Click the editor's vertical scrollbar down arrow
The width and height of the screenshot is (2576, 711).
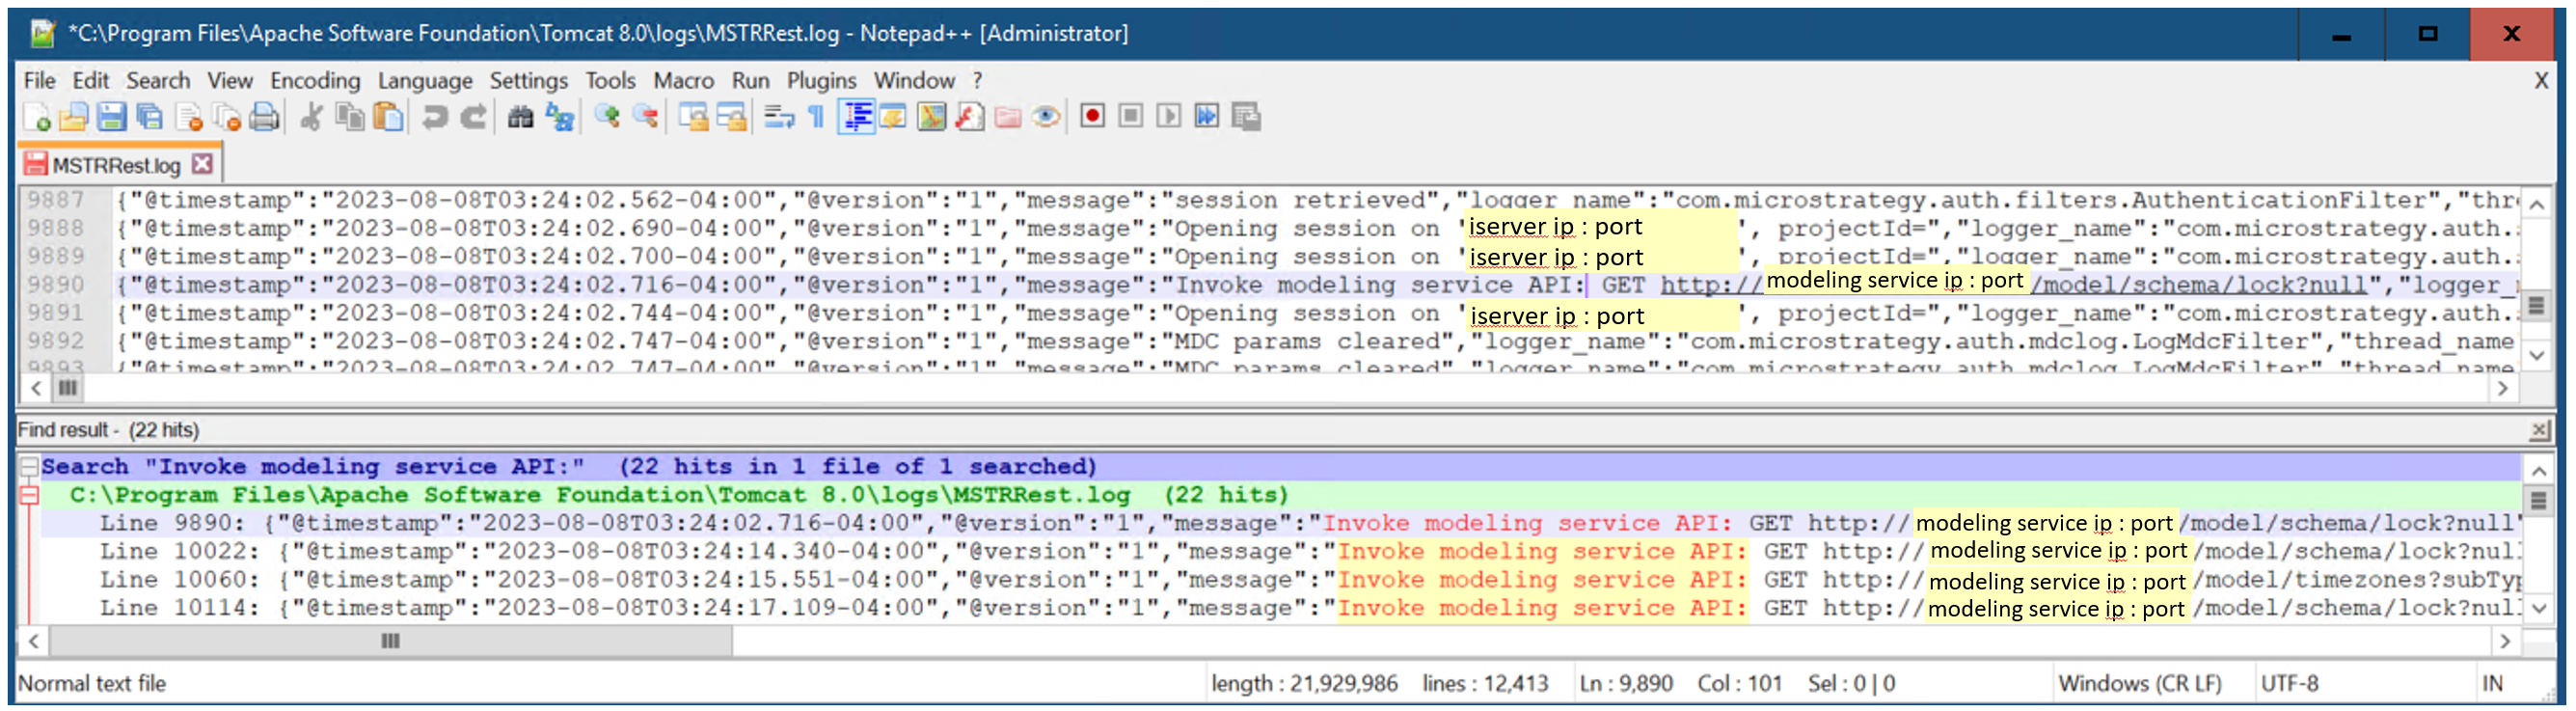(2536, 355)
